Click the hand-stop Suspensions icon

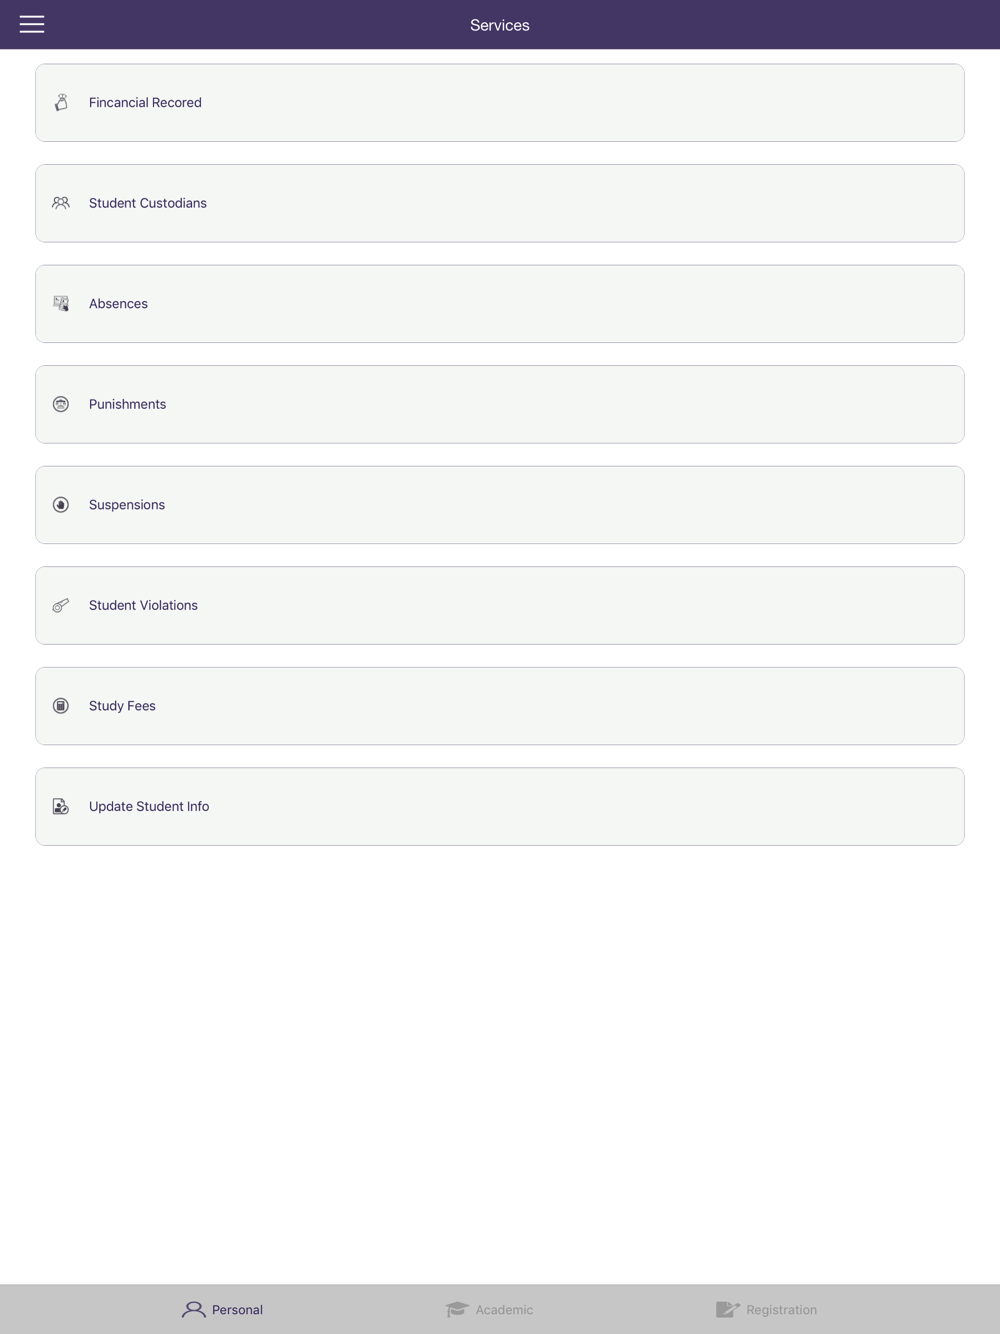(x=61, y=505)
